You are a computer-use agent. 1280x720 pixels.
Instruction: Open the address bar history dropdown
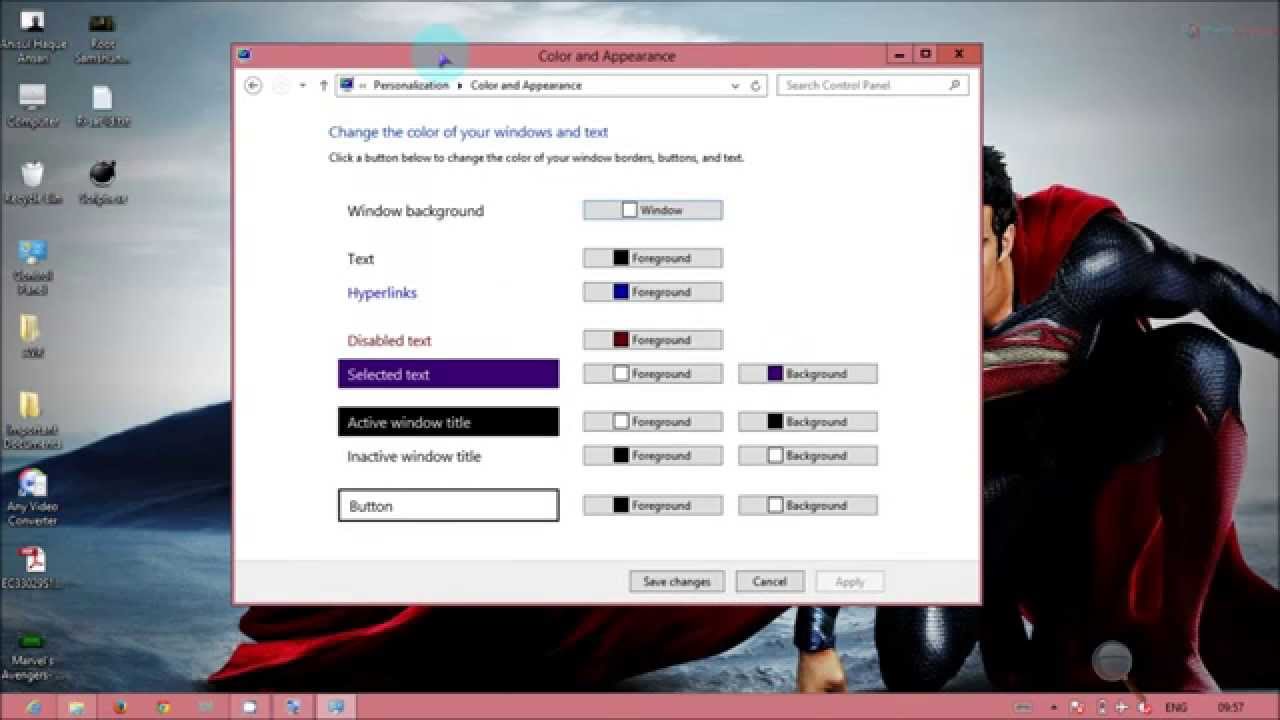click(736, 86)
